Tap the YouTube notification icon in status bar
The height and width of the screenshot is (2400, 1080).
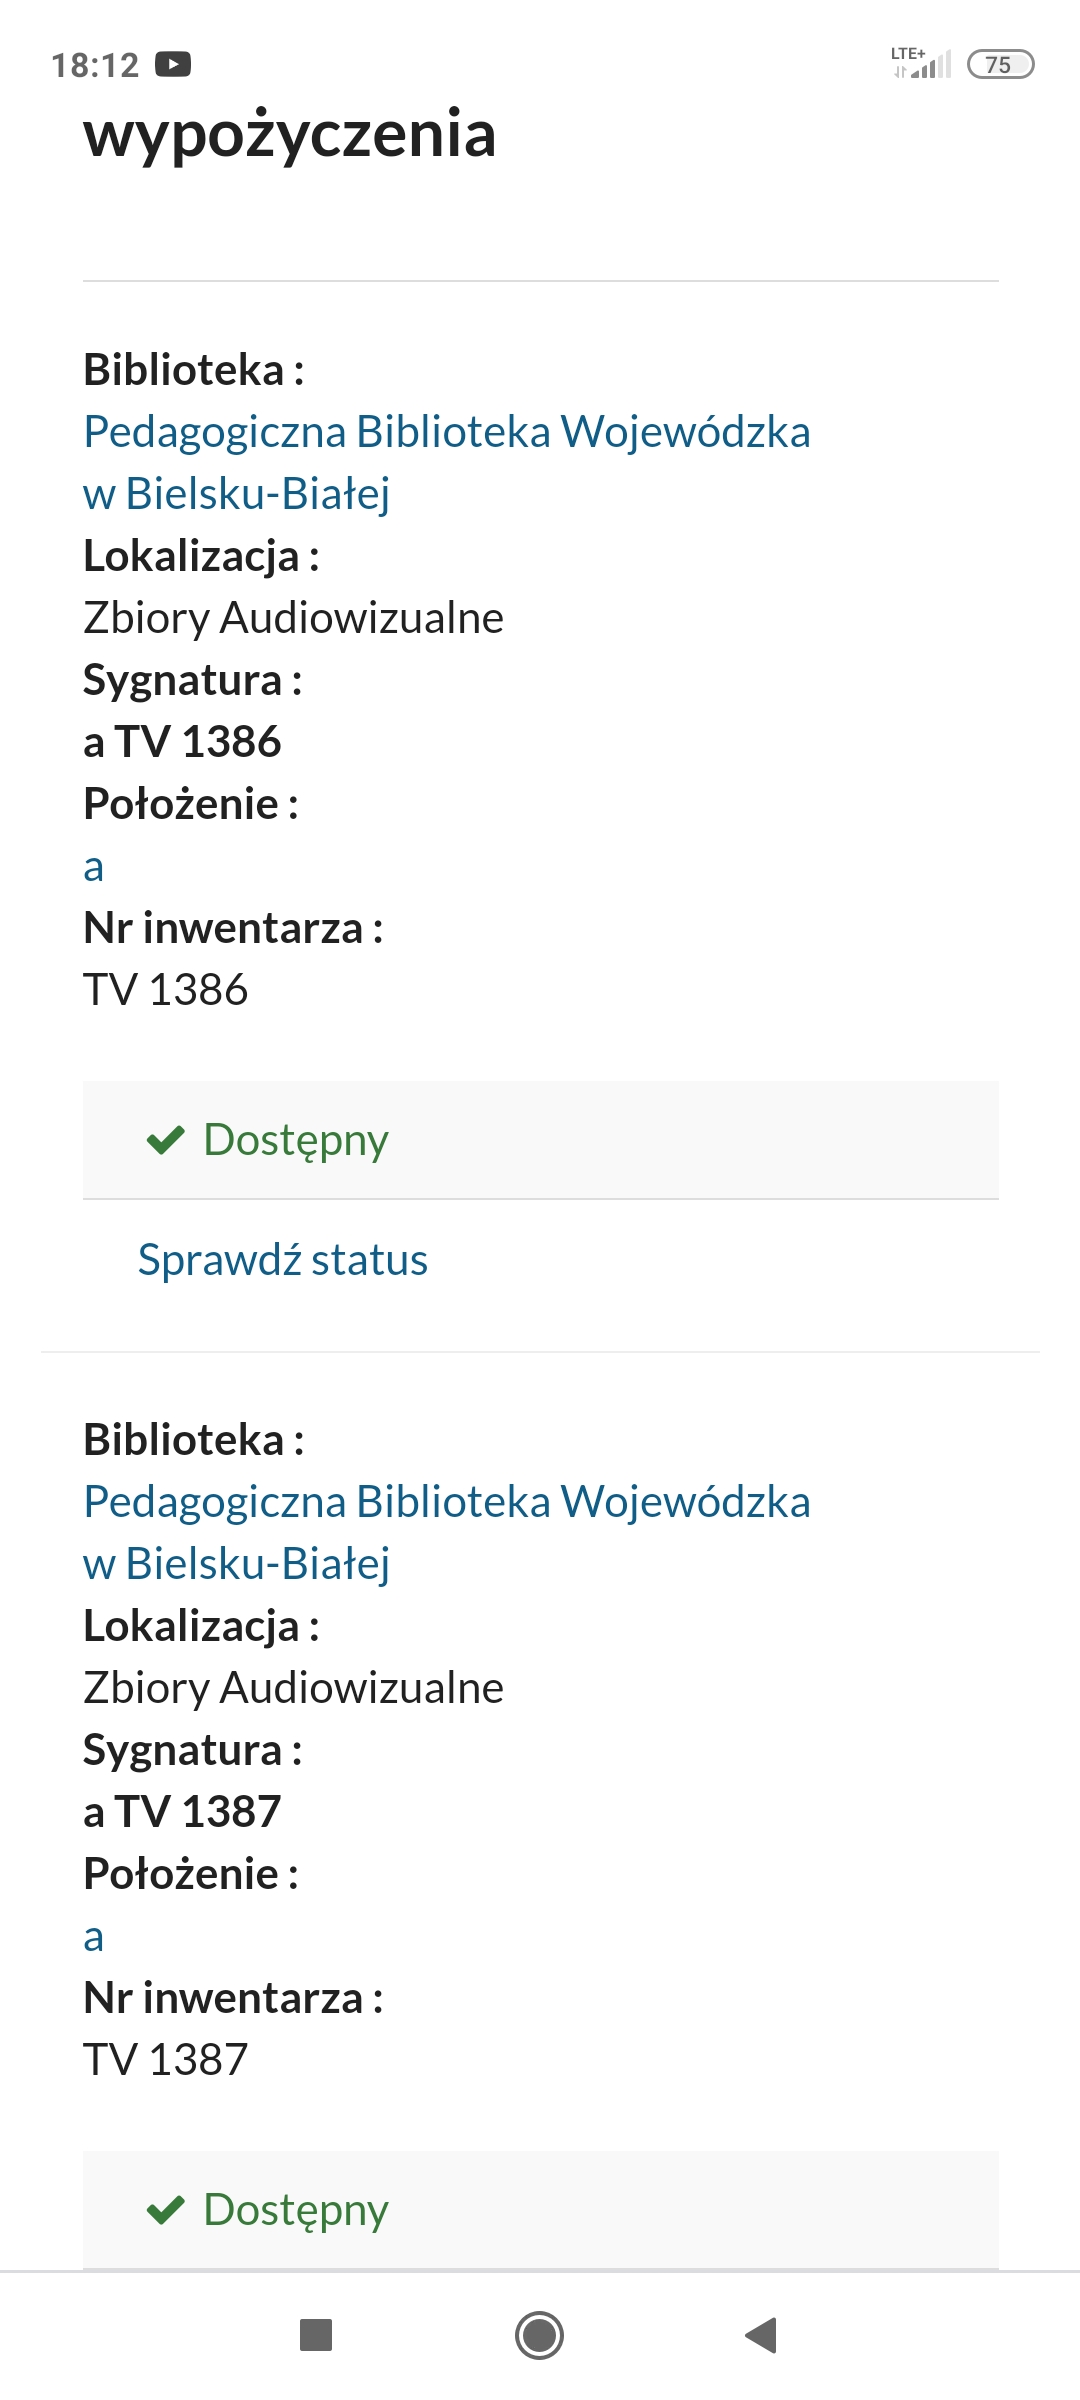[x=173, y=65]
